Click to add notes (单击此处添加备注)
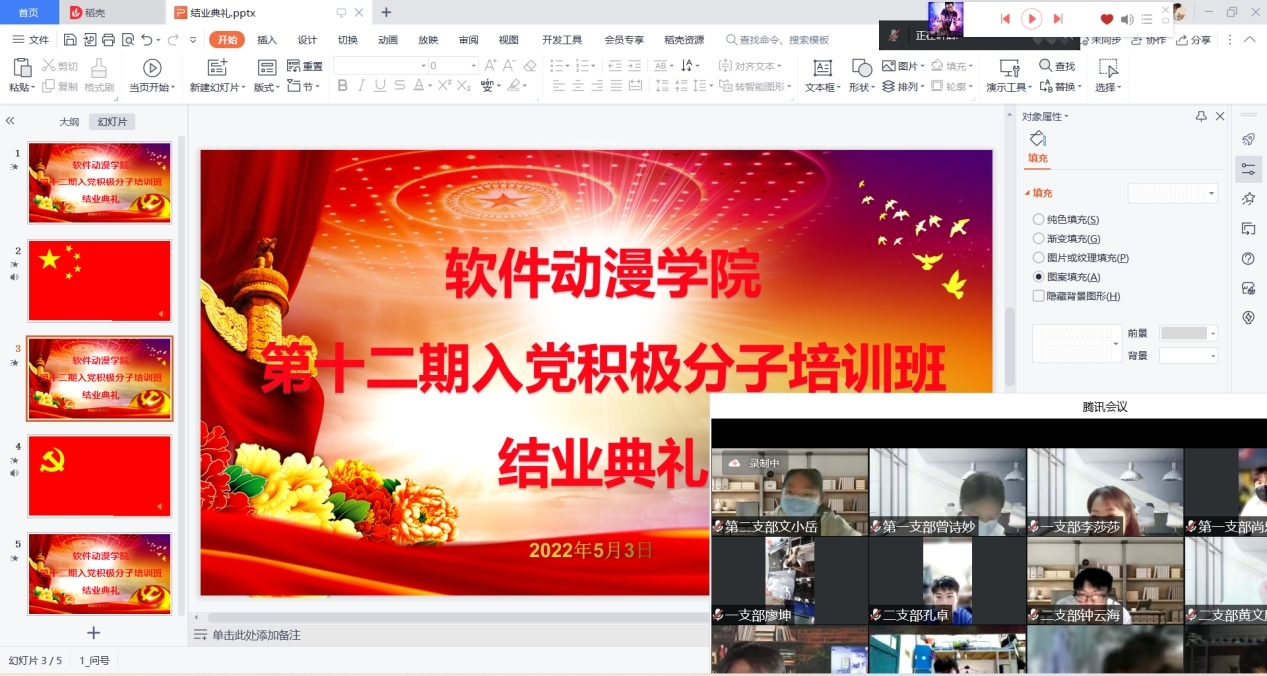Viewport: 1267px width, 676px height. click(x=256, y=635)
